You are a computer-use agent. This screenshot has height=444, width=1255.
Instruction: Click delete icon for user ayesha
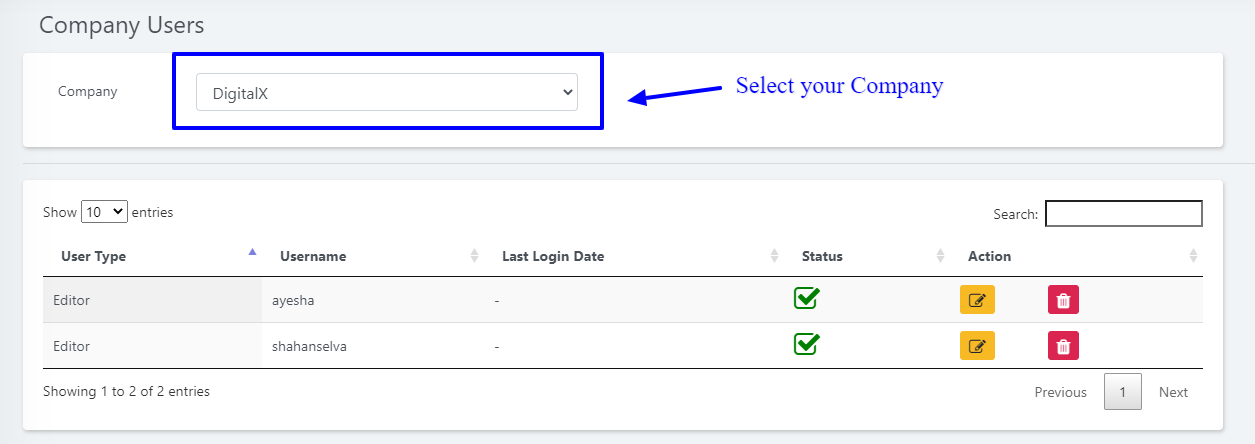(1063, 300)
